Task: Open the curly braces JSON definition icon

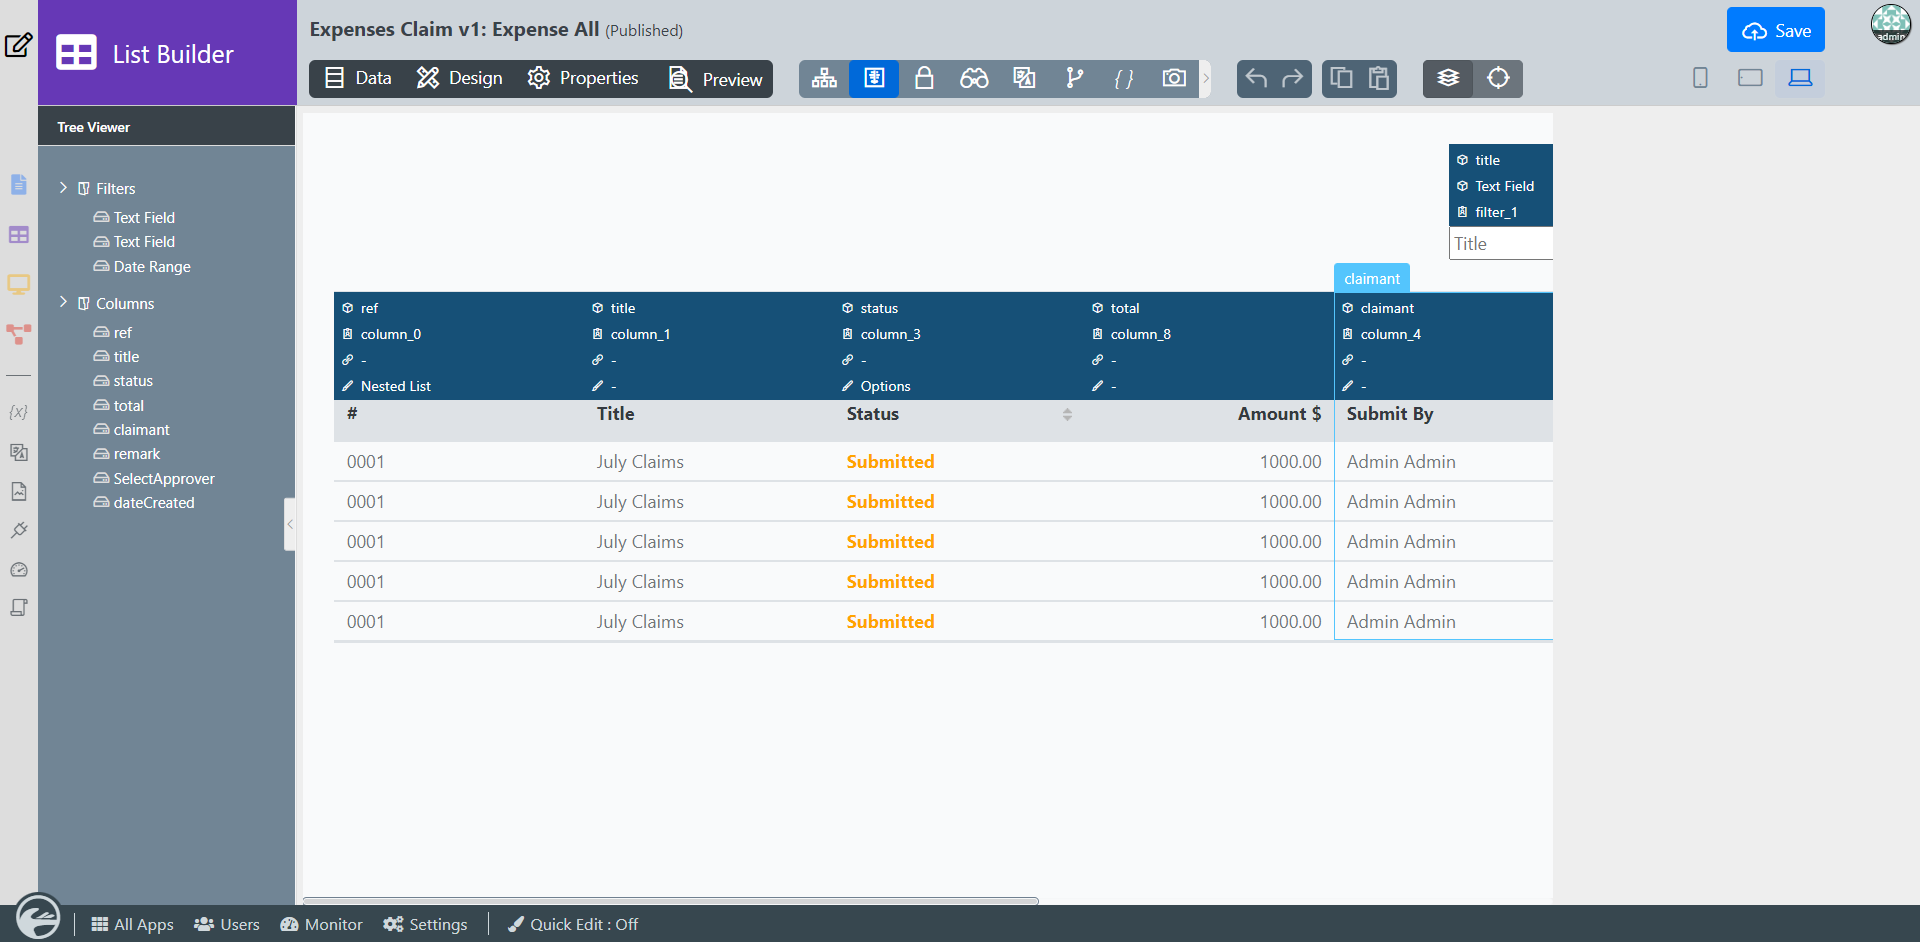Action: pos(1124,78)
